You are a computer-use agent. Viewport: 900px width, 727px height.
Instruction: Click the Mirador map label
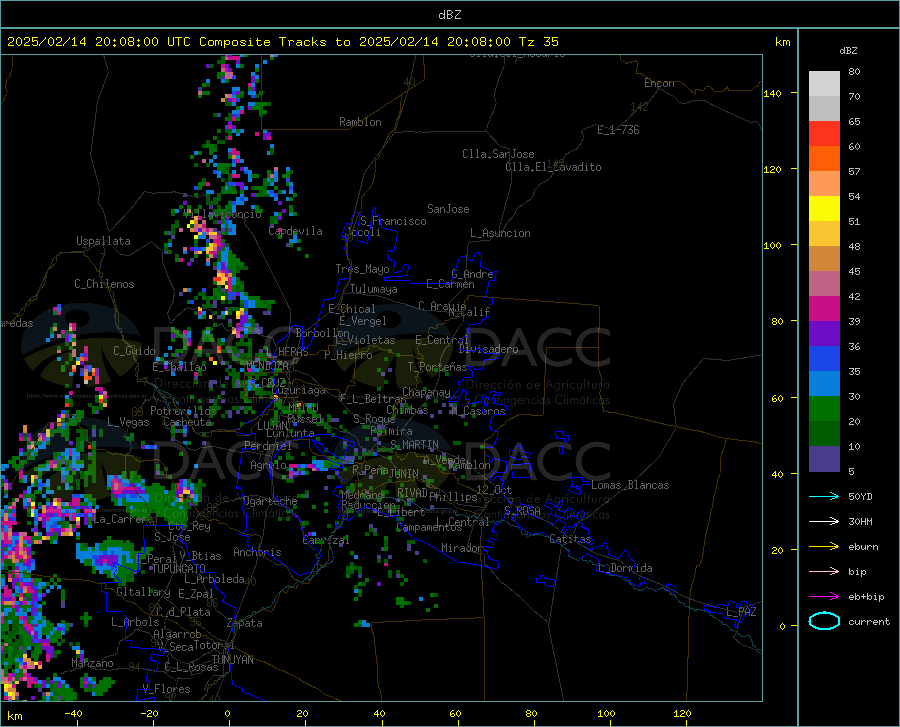click(461, 548)
